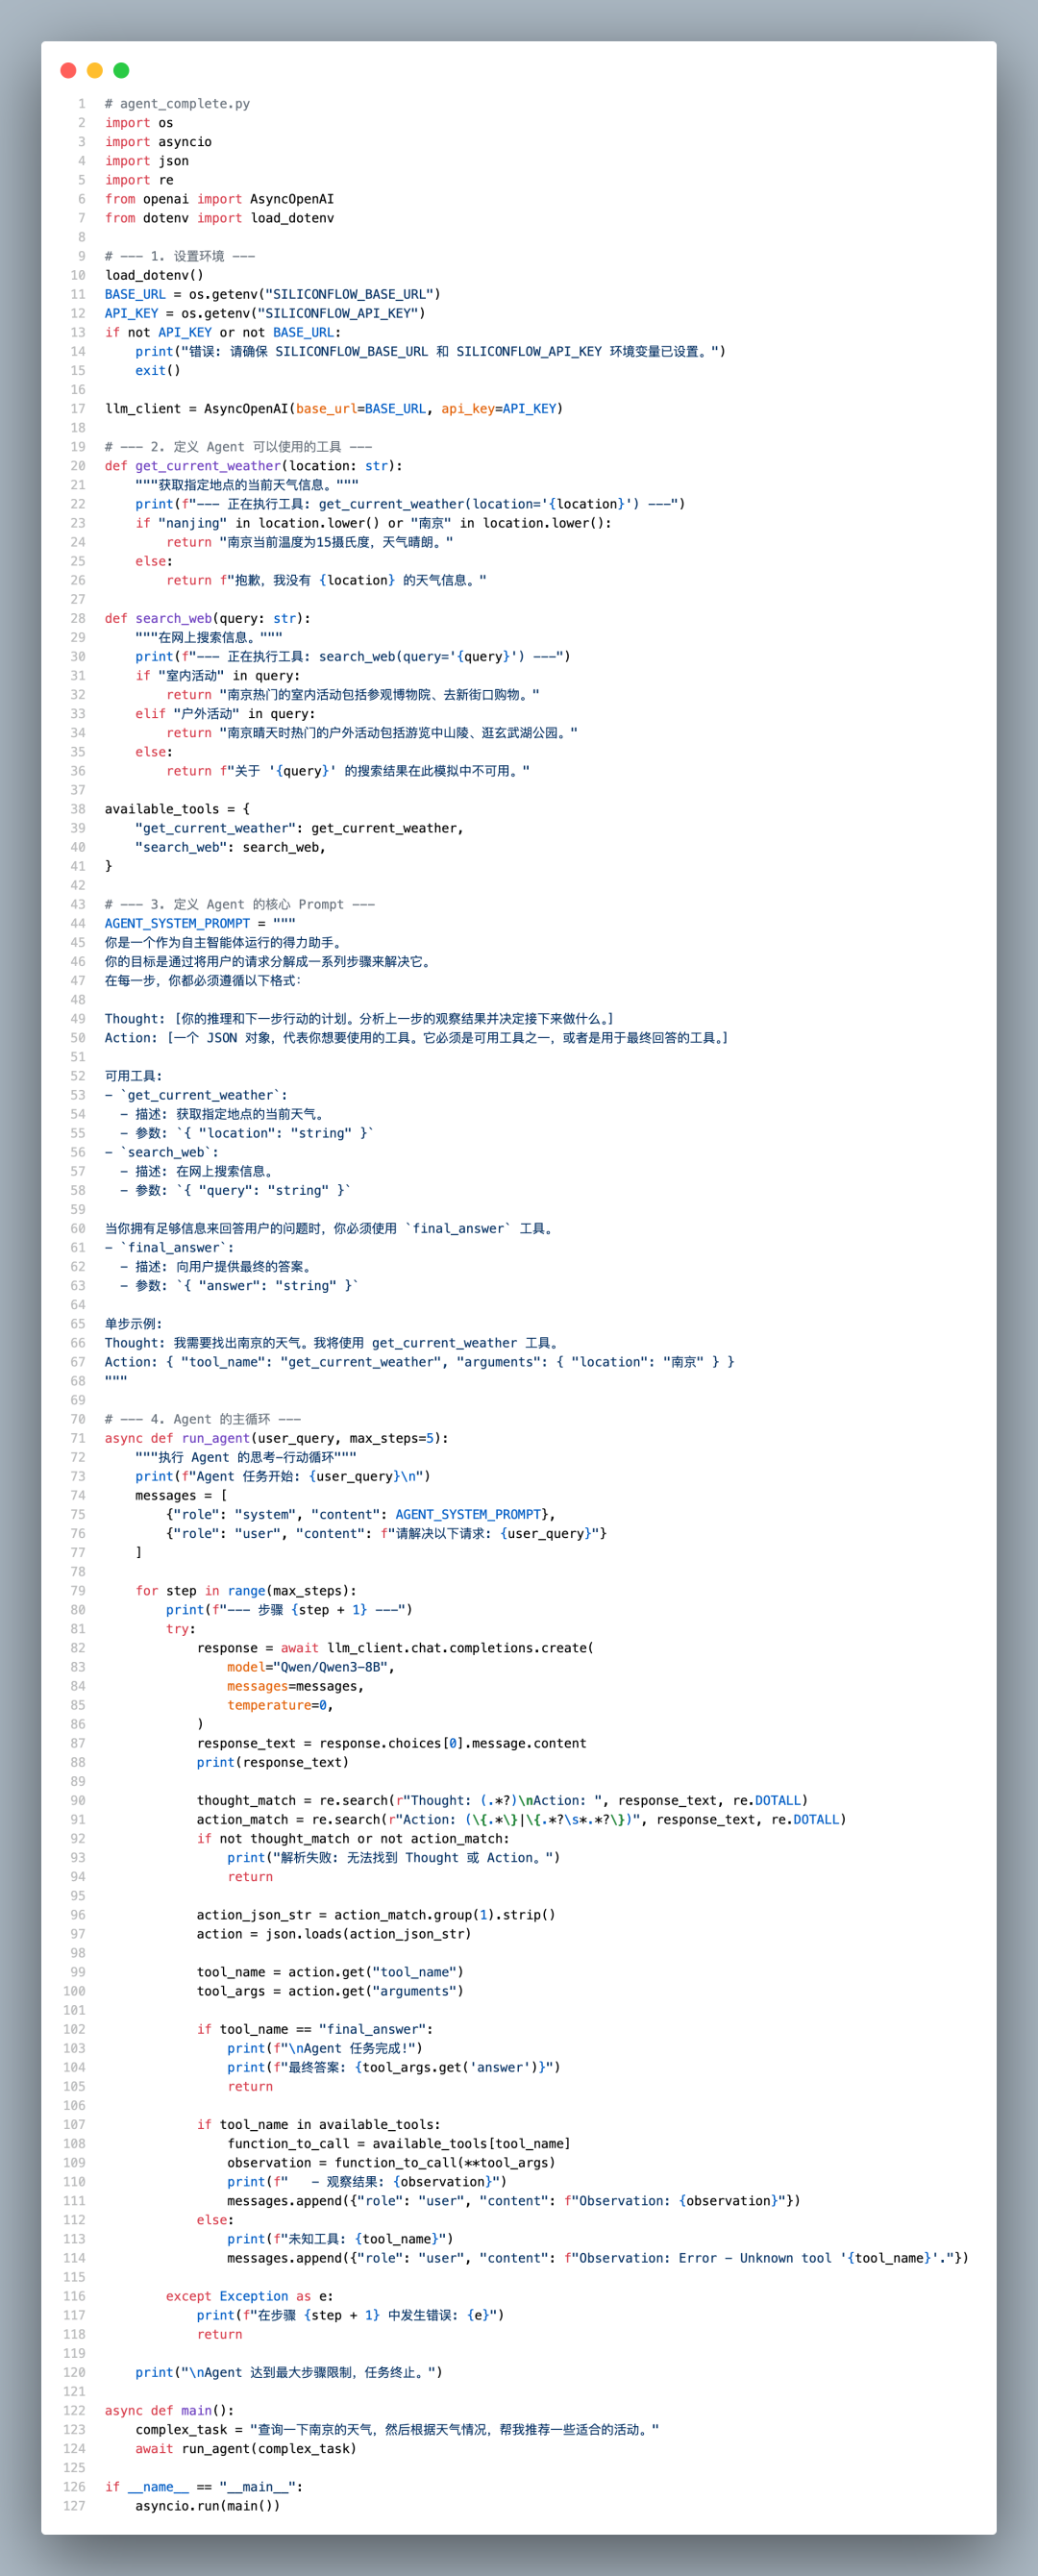
Task: Click line number 127 in the gutter
Action: click(74, 2506)
